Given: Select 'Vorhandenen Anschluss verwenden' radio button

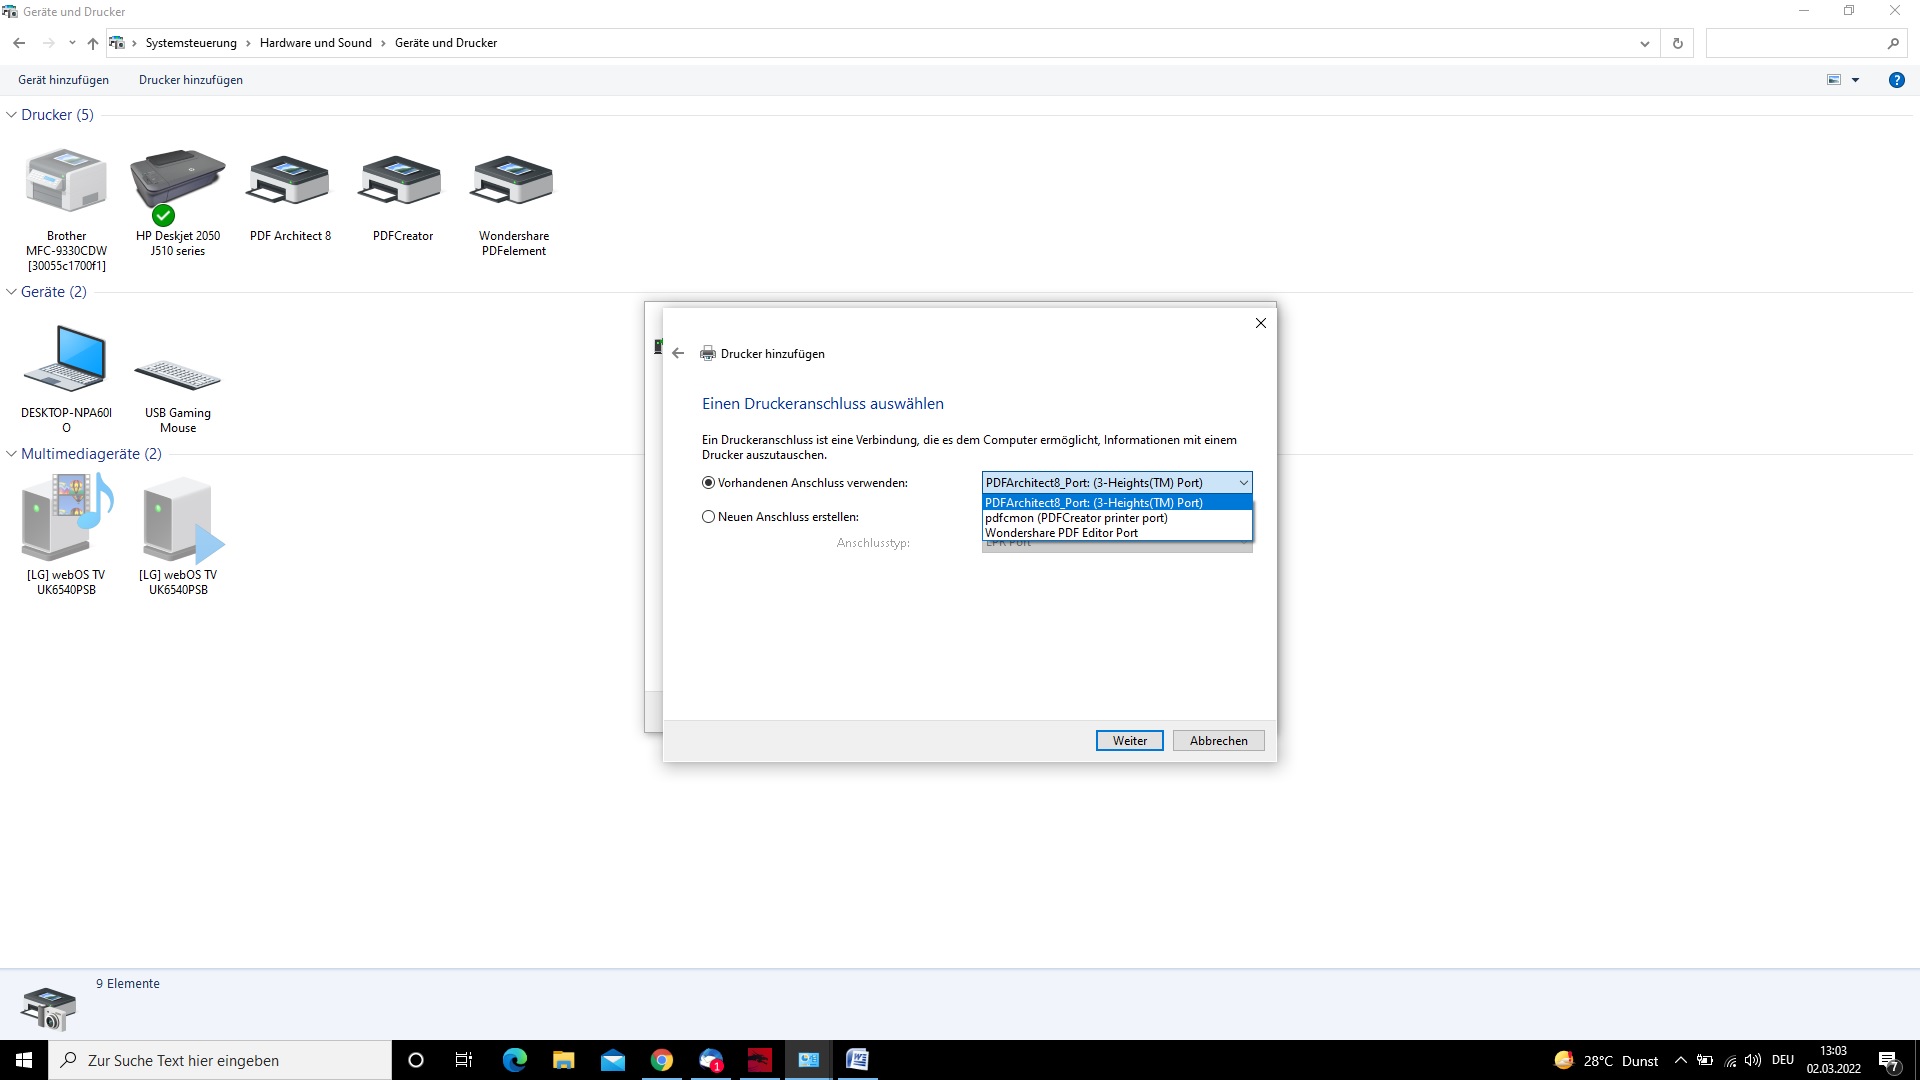Looking at the screenshot, I should click(x=709, y=483).
